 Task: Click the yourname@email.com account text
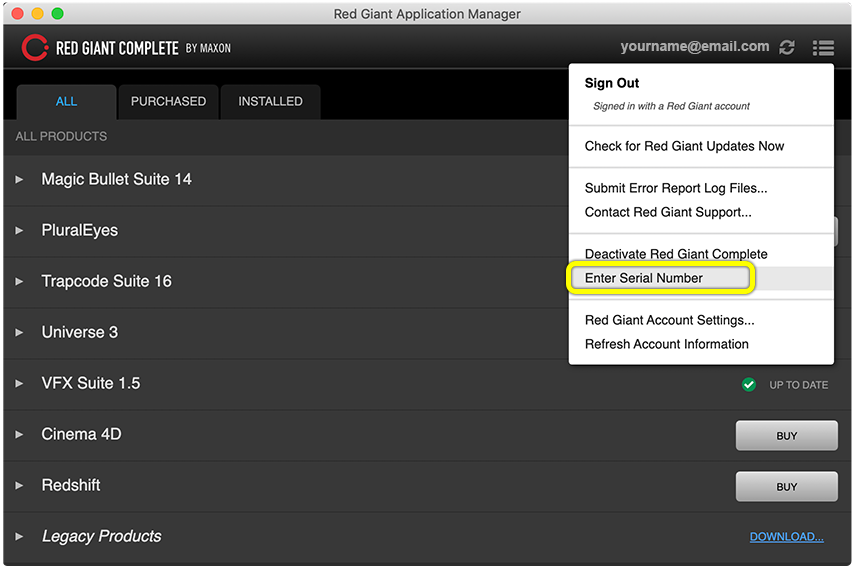point(695,46)
